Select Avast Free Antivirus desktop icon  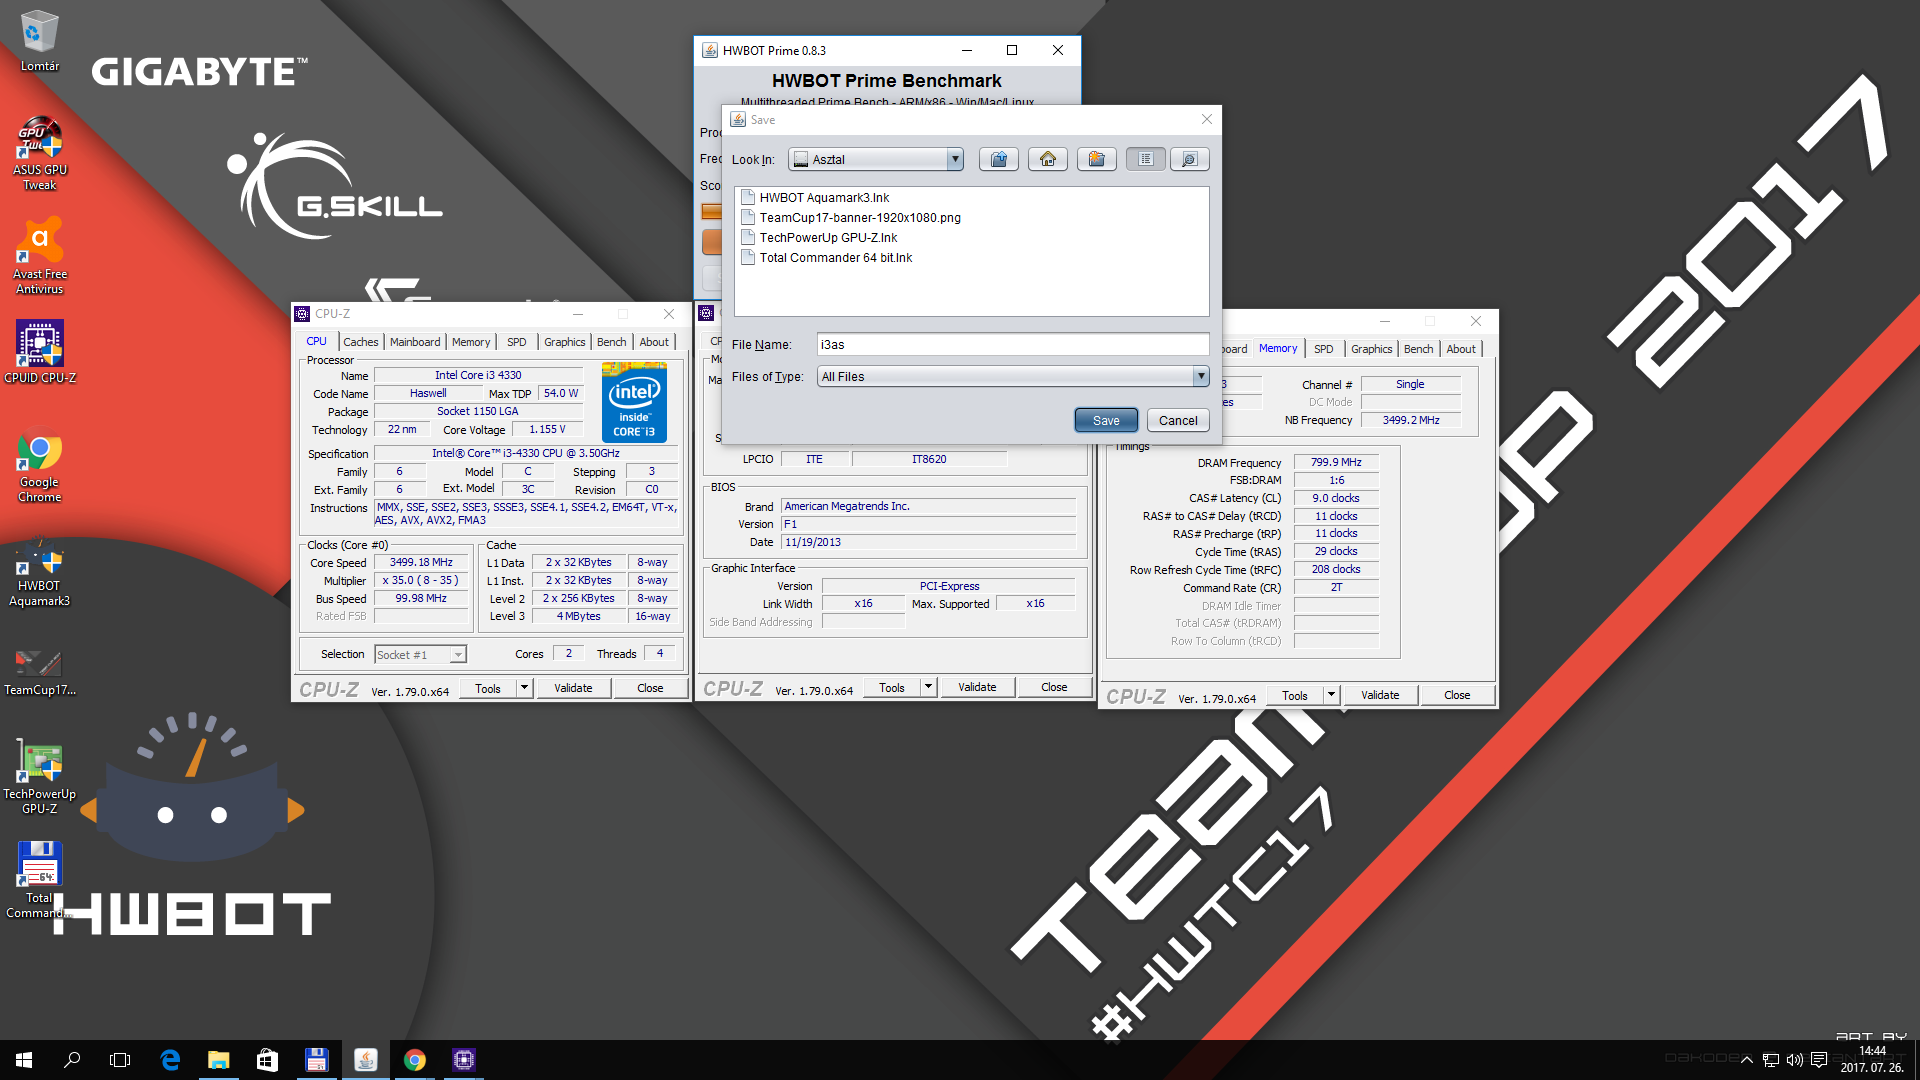pyautogui.click(x=39, y=258)
